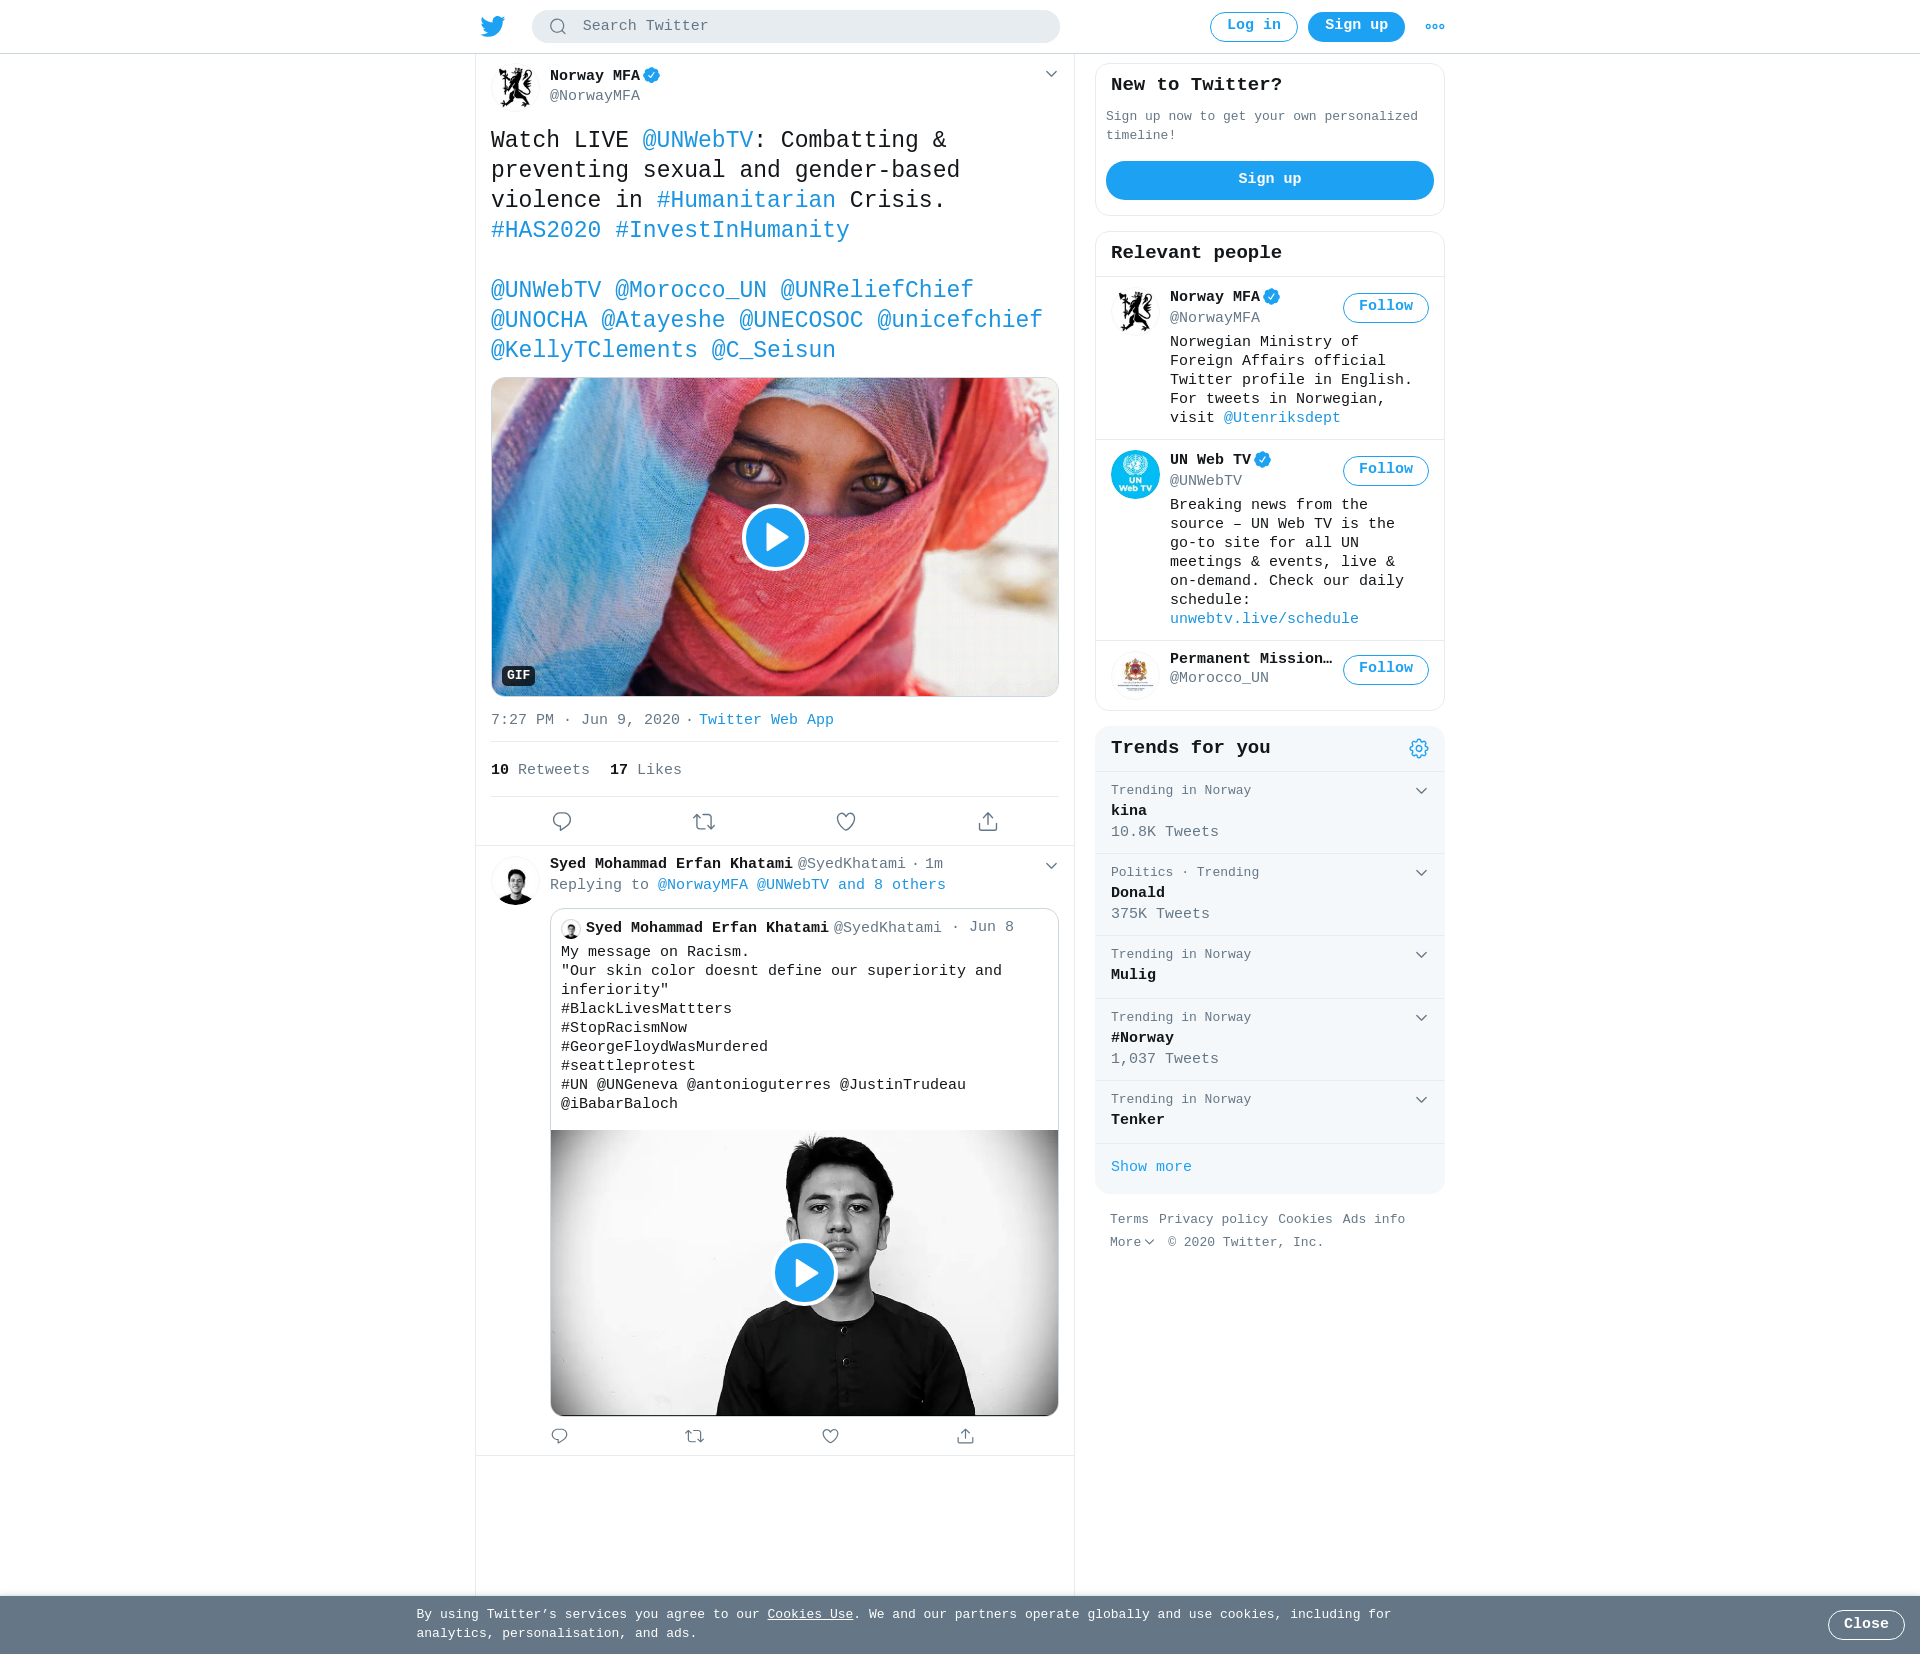
Task: Like Syed Khatami's reply tweet
Action: [830, 1436]
